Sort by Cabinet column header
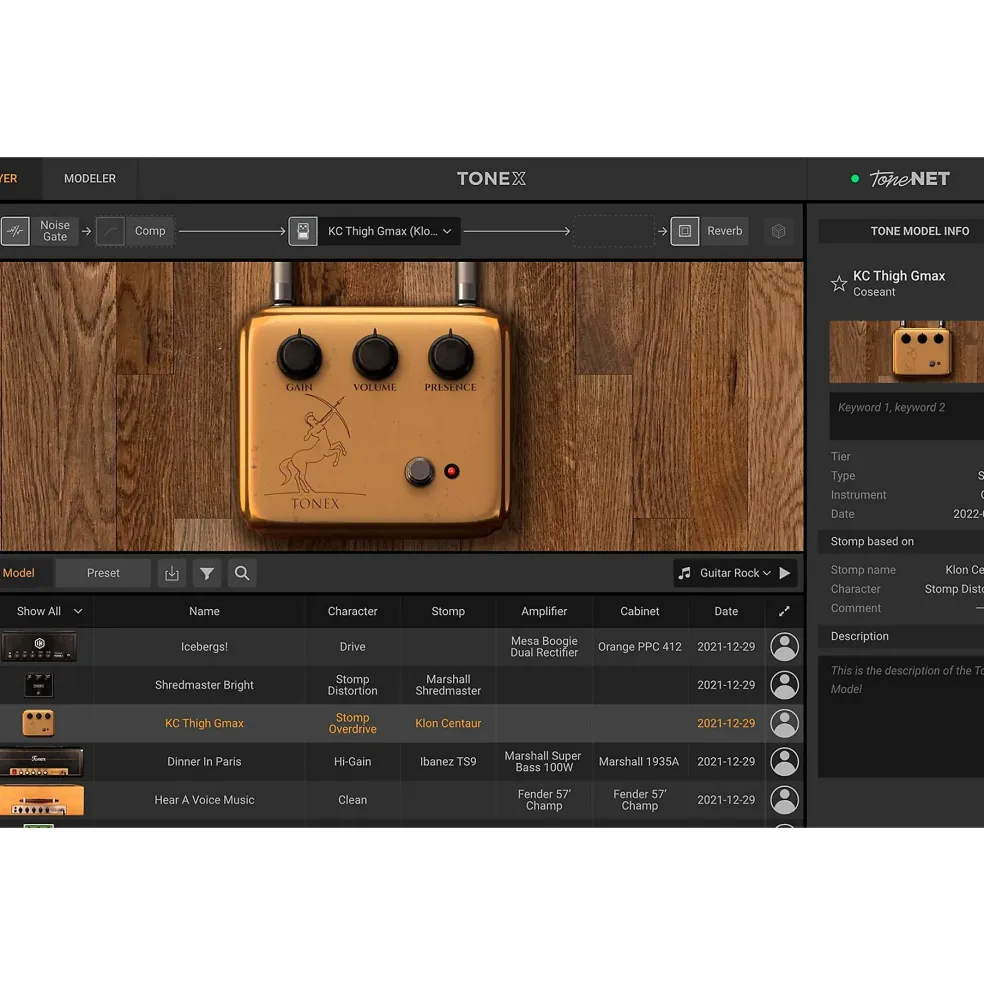The width and height of the screenshot is (984, 985). click(640, 611)
